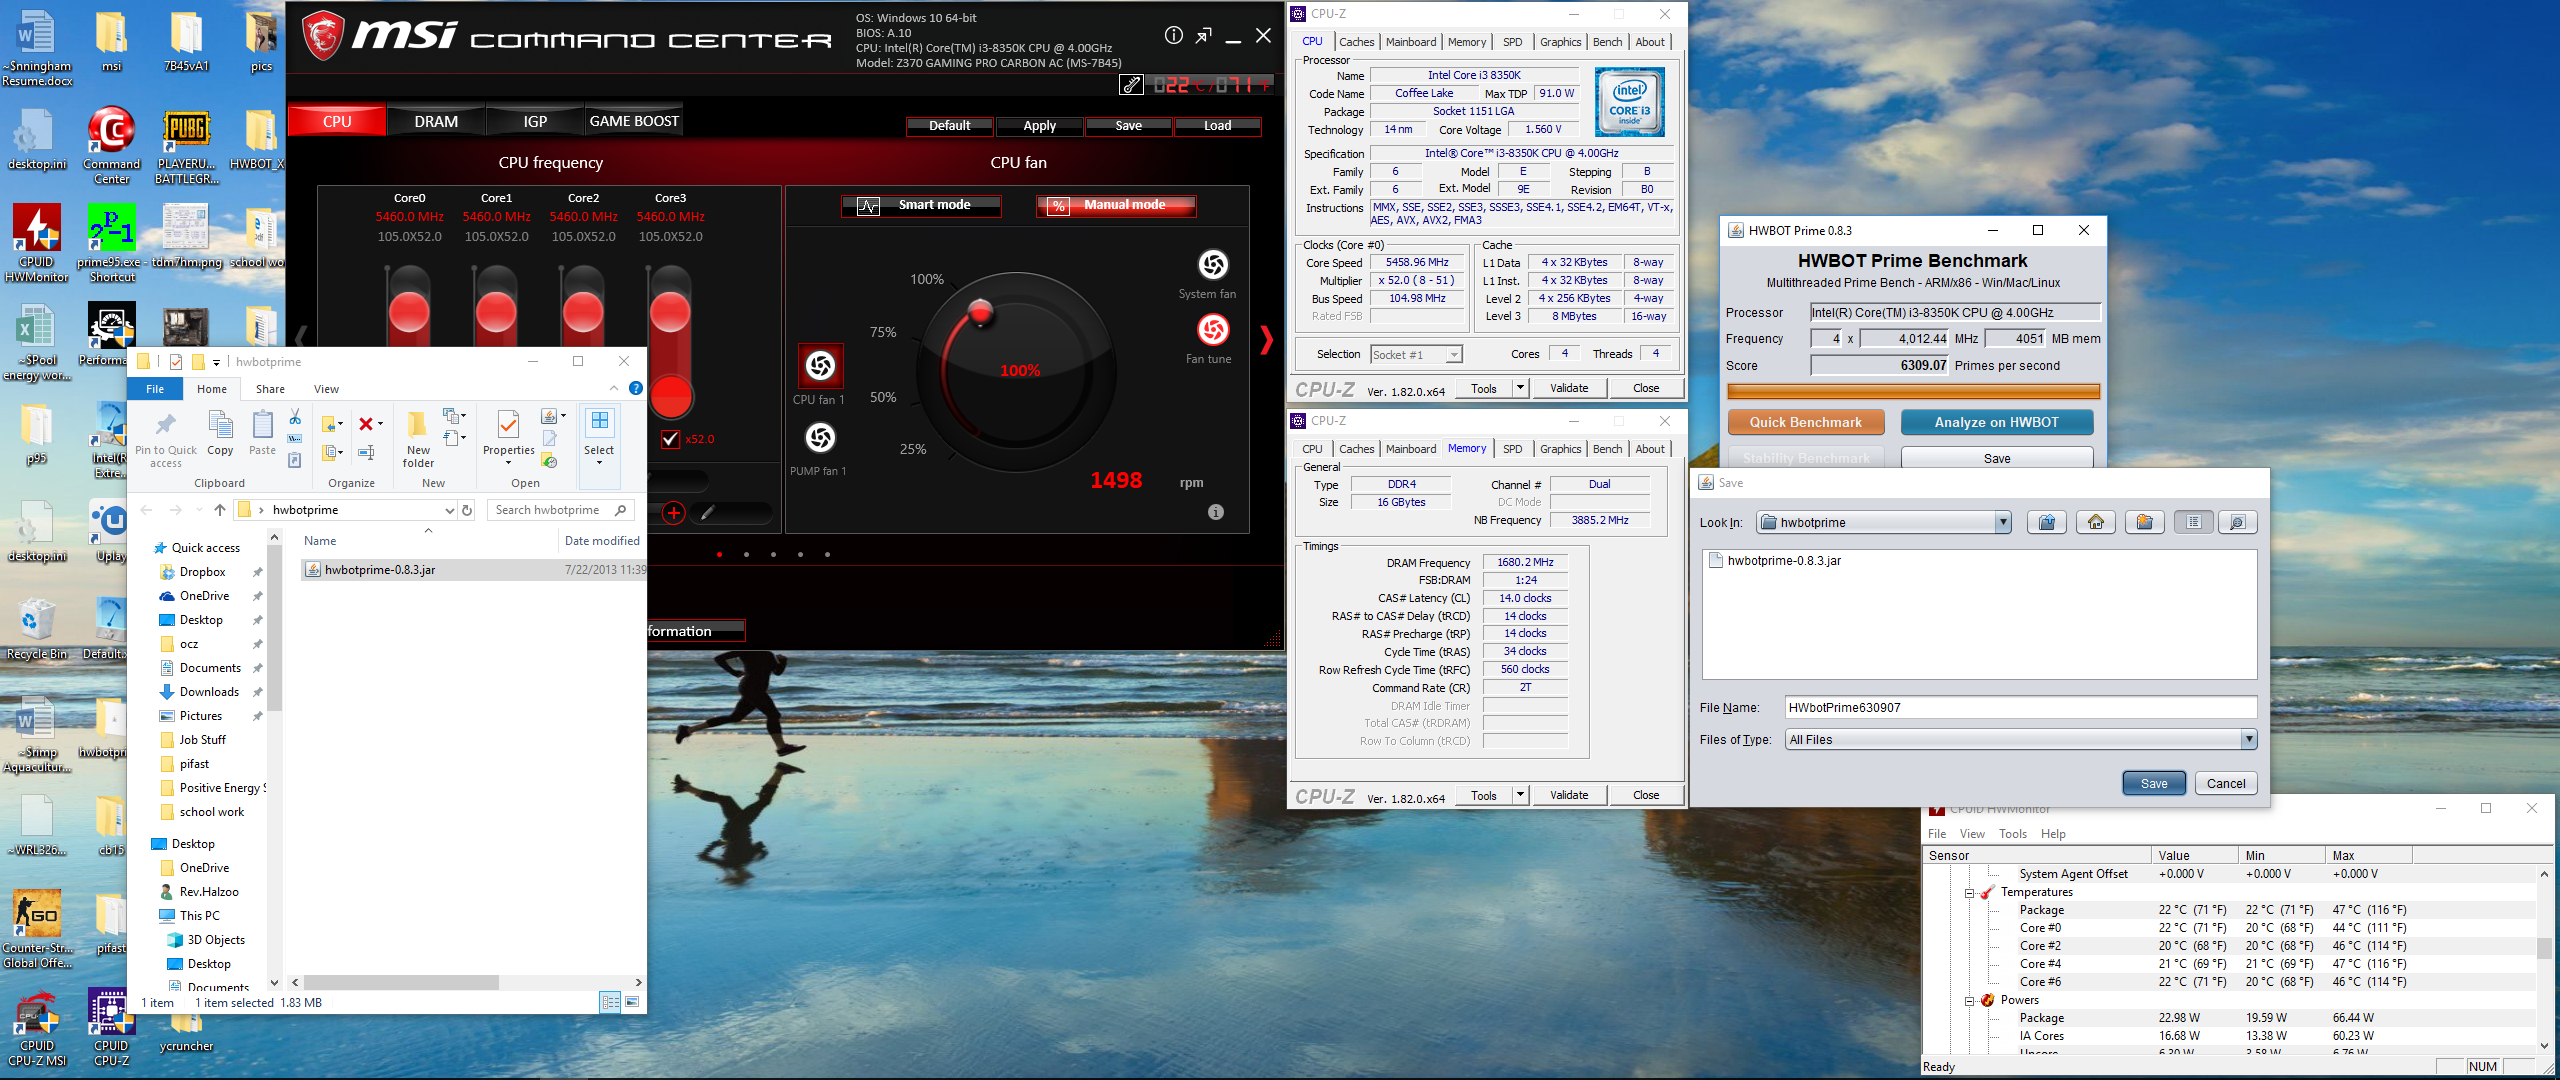Click Downloads in Explorer Quick access
This screenshot has width=2560, height=1080.
pos(209,692)
